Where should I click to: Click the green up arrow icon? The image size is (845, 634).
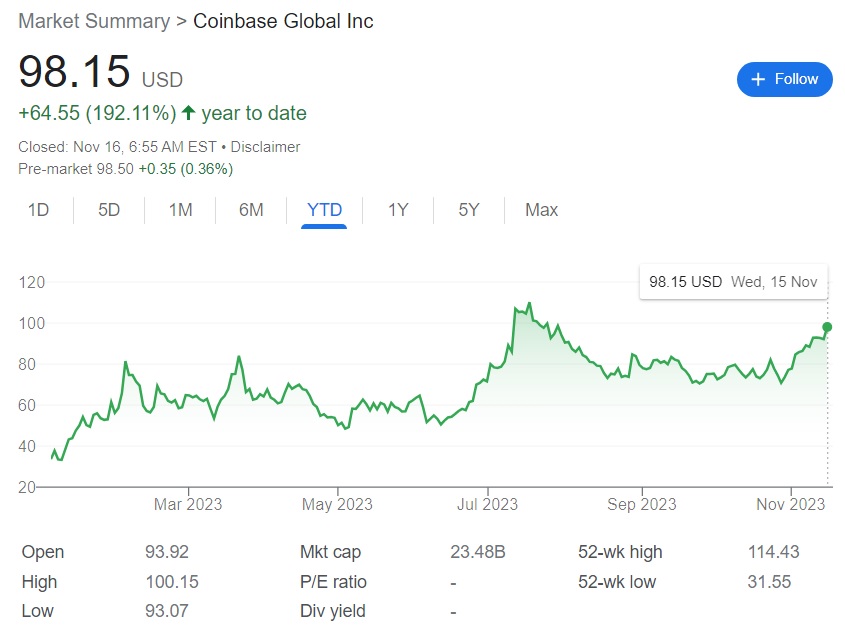[x=188, y=113]
